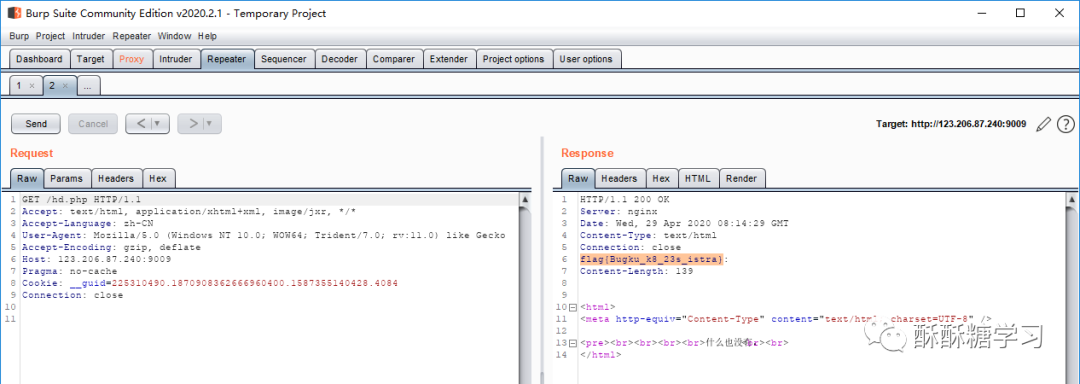Click the Accept-Encoding header line

coord(111,247)
